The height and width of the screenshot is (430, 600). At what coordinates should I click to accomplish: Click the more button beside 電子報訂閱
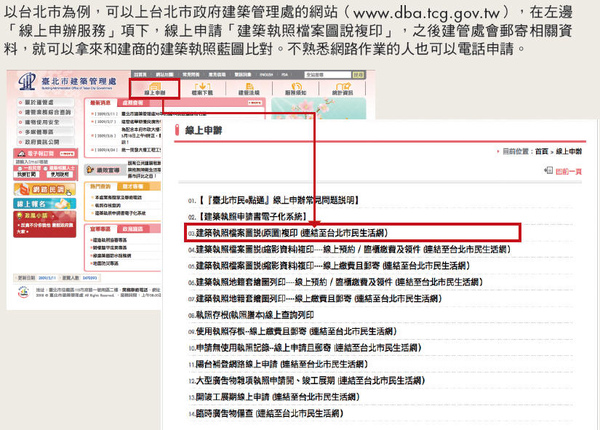click(67, 153)
